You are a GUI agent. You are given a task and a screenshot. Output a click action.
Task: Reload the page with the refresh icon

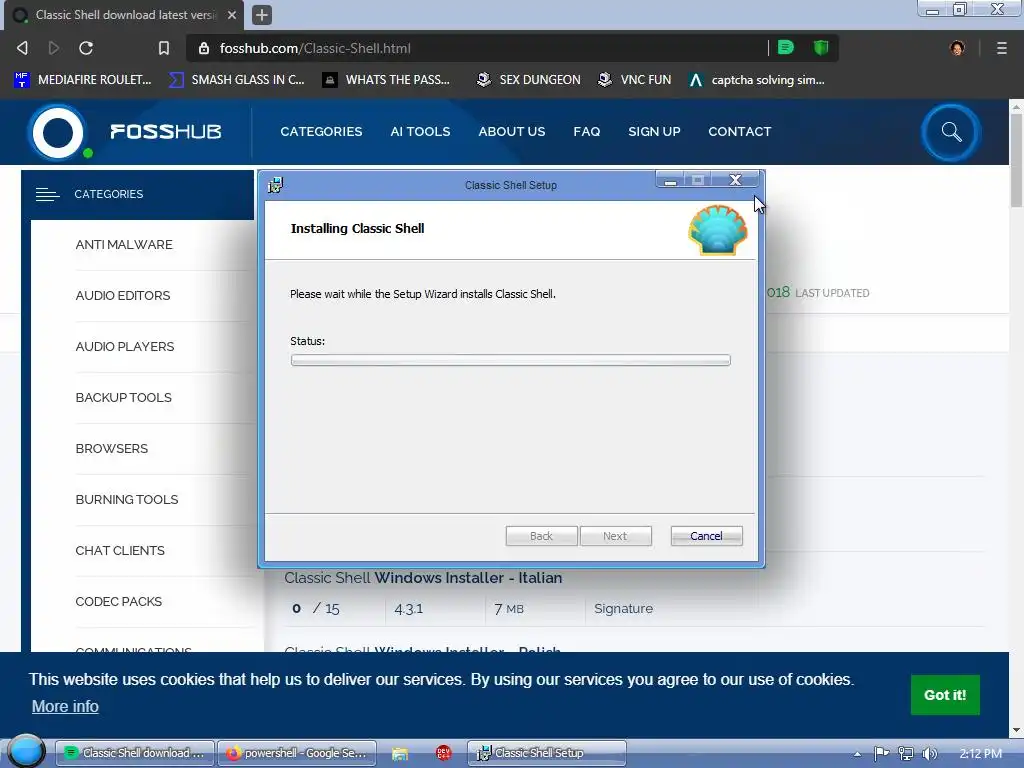click(x=86, y=48)
